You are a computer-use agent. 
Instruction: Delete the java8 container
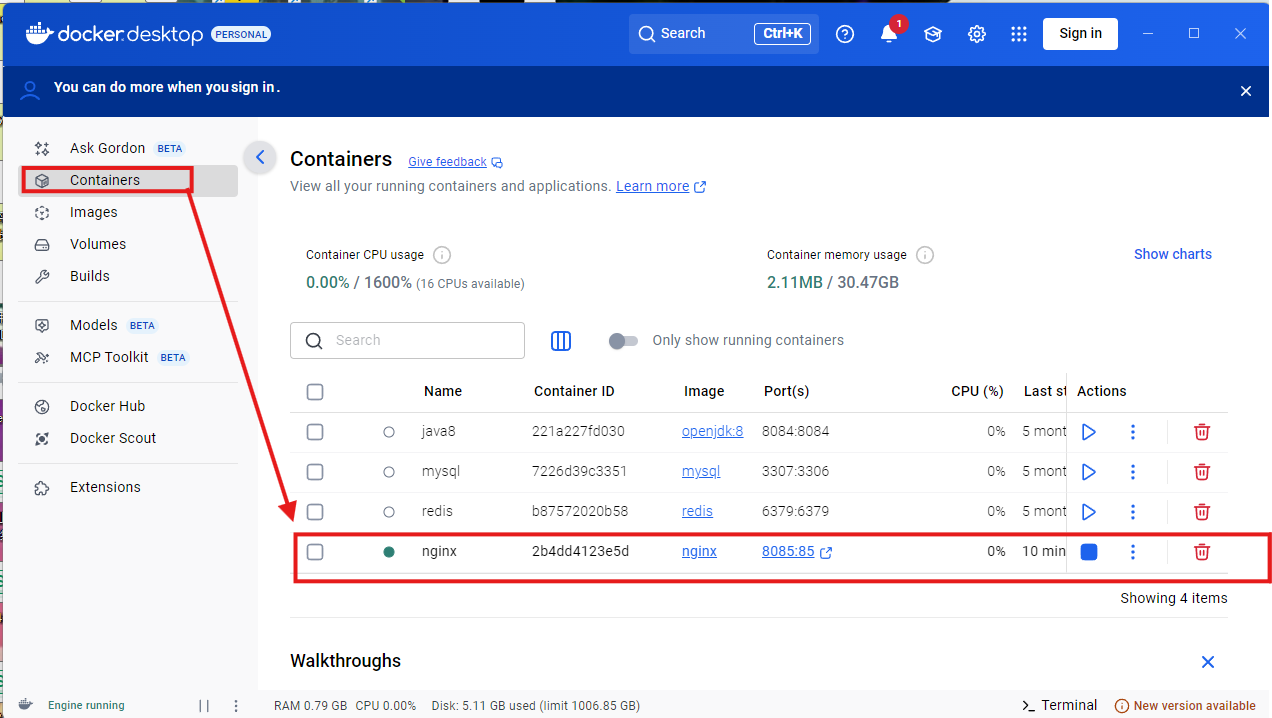pyautogui.click(x=1202, y=432)
